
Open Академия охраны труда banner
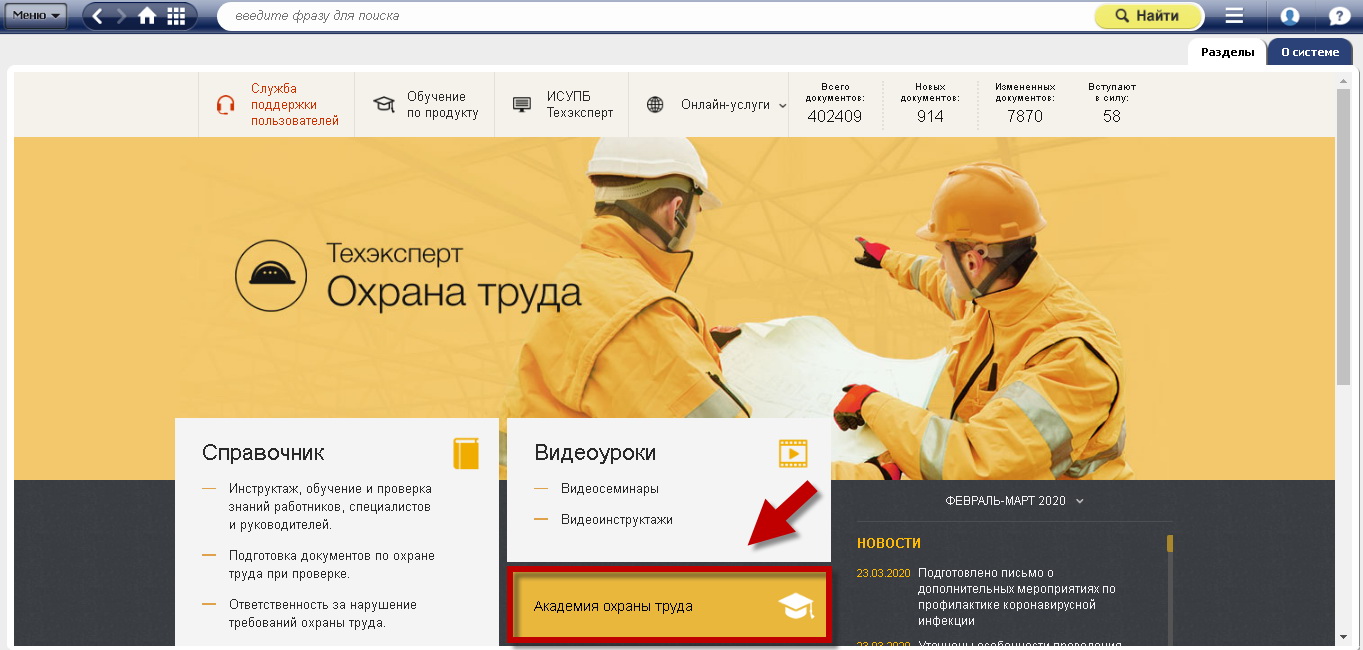pyautogui.click(x=670, y=606)
